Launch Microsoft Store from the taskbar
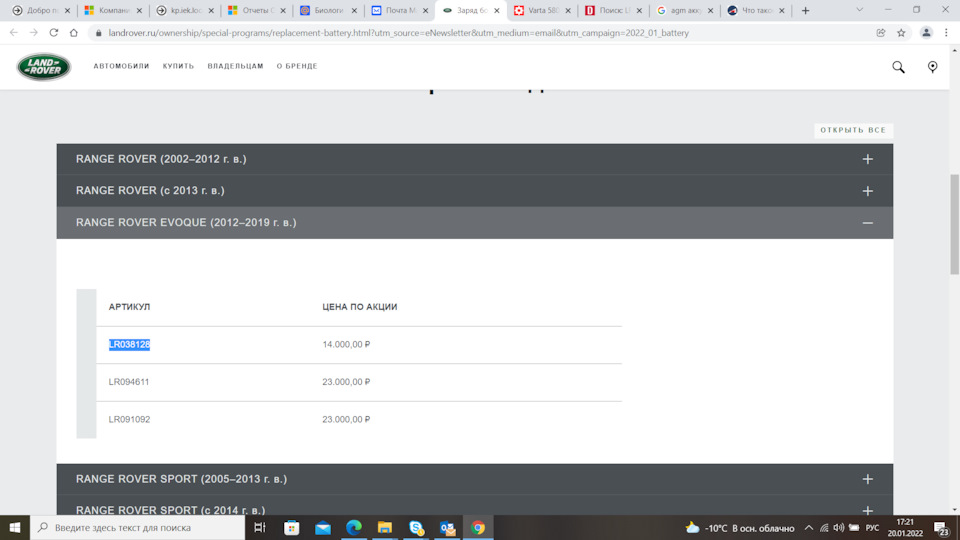 (291, 527)
